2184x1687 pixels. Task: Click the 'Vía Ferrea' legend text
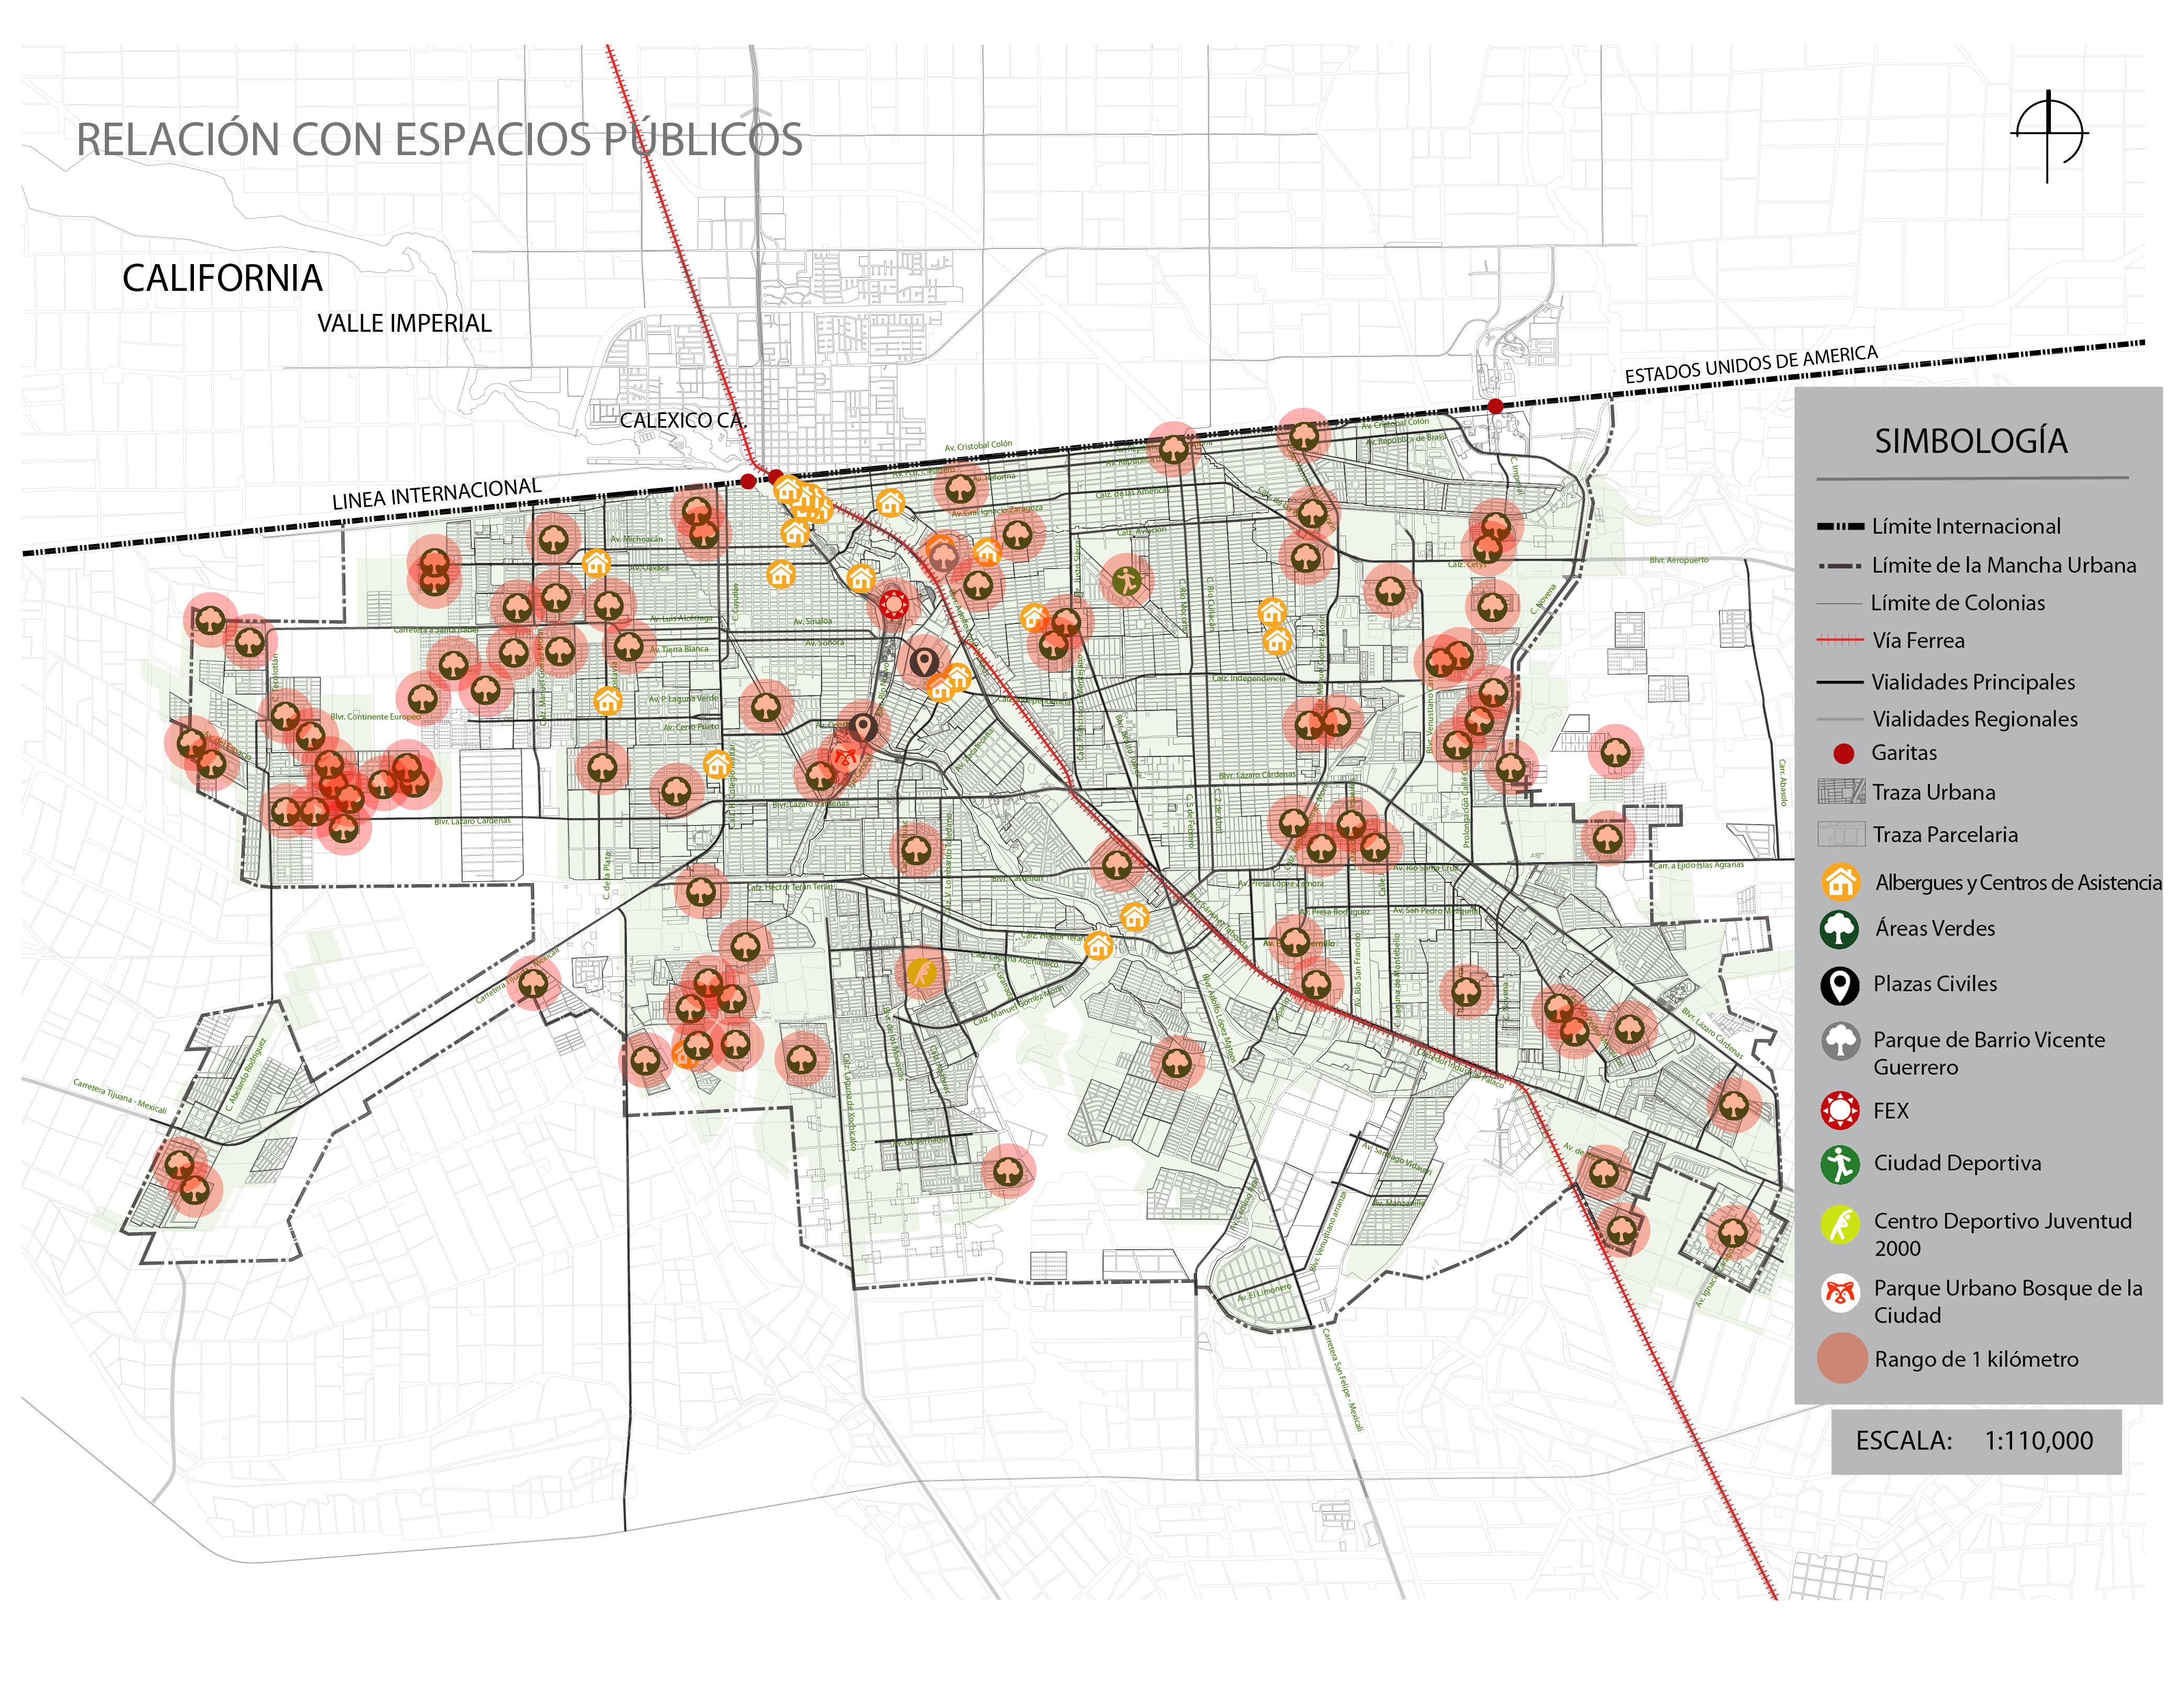click(1918, 640)
